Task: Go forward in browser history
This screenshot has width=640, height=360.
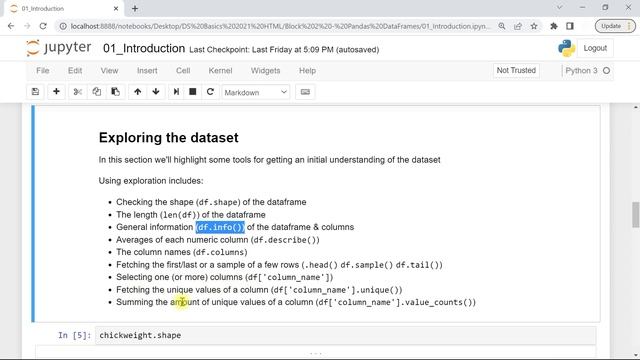Action: click(27, 26)
